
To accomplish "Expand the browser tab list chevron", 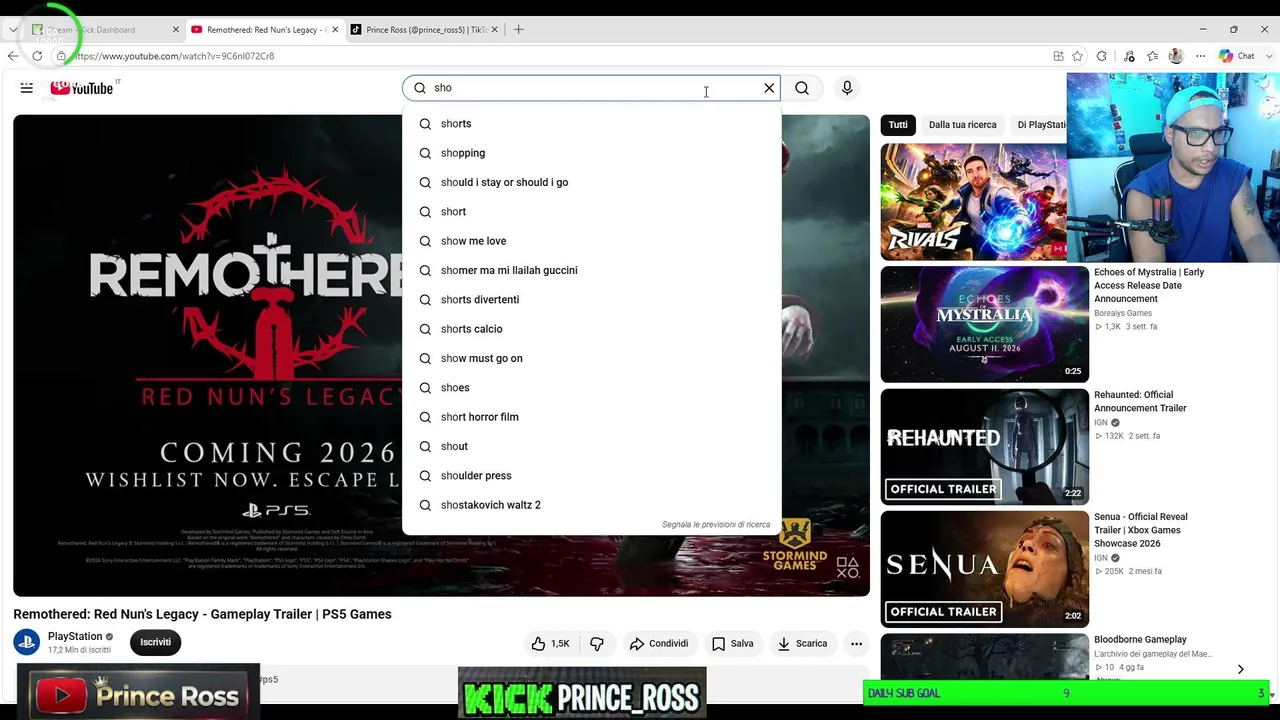I will pyautogui.click(x=12, y=30).
